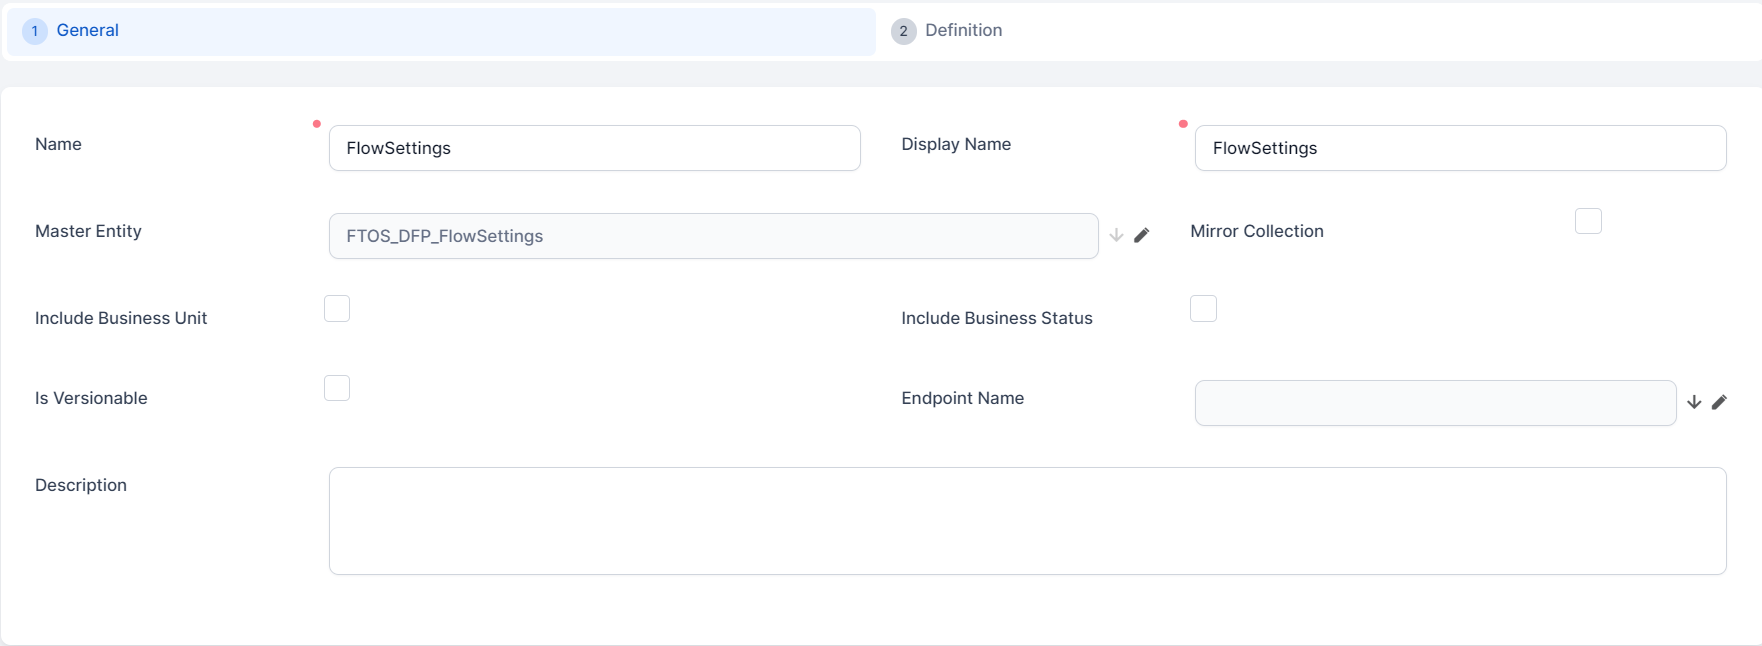The width and height of the screenshot is (1762, 646).
Task: Edit the Master Entity with pencil icon
Action: click(x=1142, y=236)
